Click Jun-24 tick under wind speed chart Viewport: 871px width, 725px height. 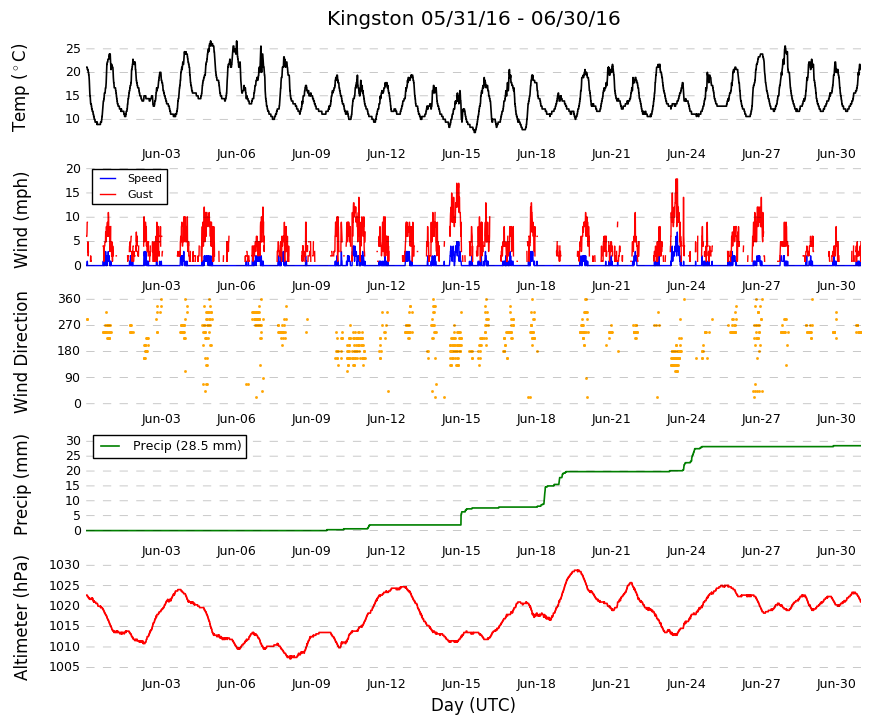[x=686, y=286]
